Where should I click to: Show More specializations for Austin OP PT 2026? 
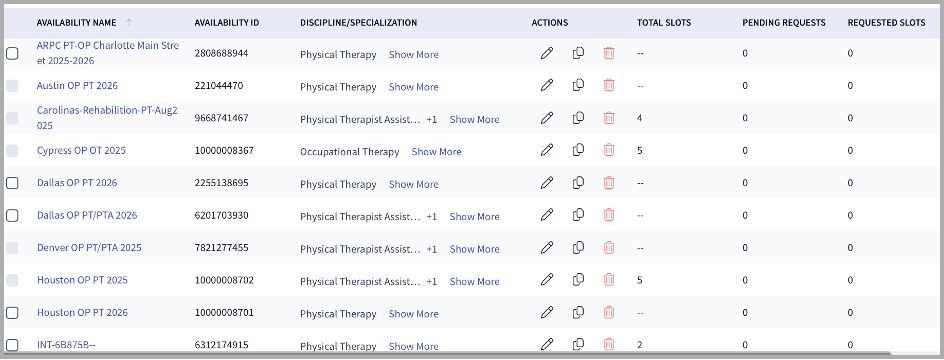point(414,87)
